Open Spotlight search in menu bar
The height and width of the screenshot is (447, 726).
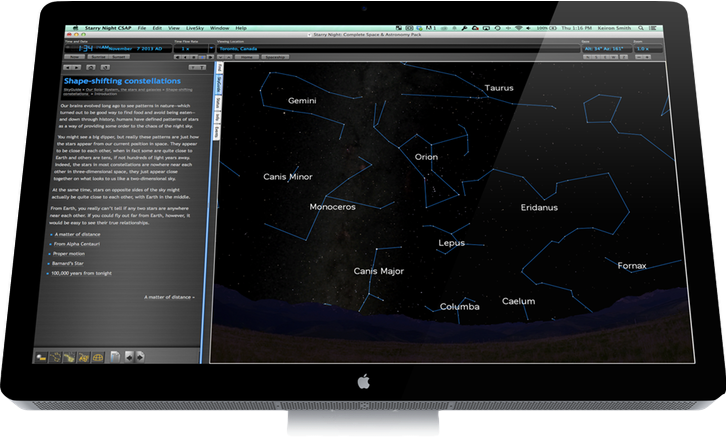click(x=641, y=28)
